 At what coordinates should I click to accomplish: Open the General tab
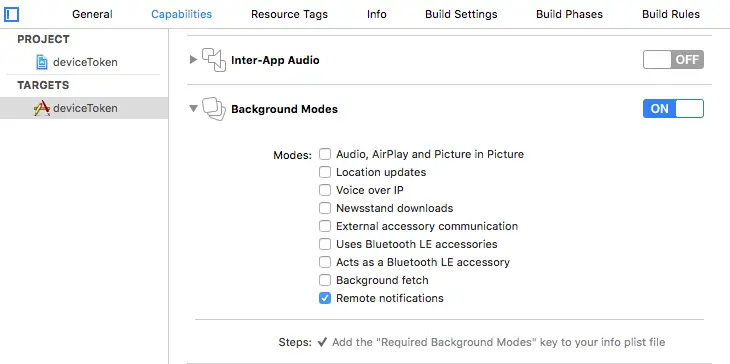coord(92,14)
